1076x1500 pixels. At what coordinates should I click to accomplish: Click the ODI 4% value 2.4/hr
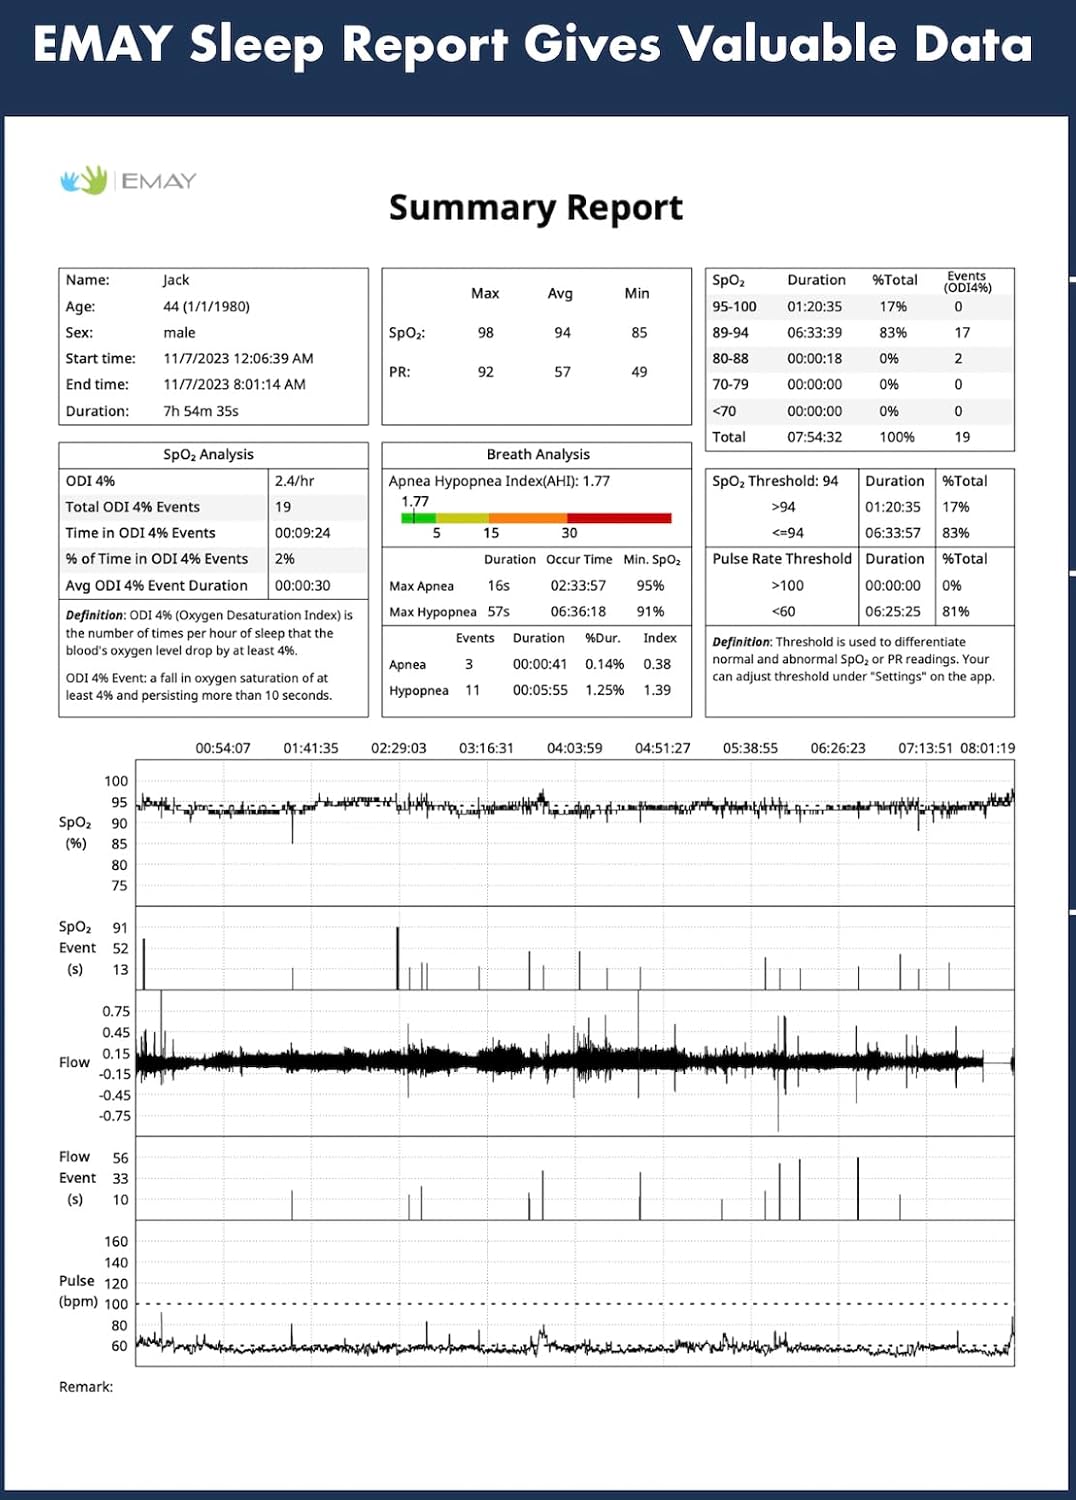click(x=294, y=481)
